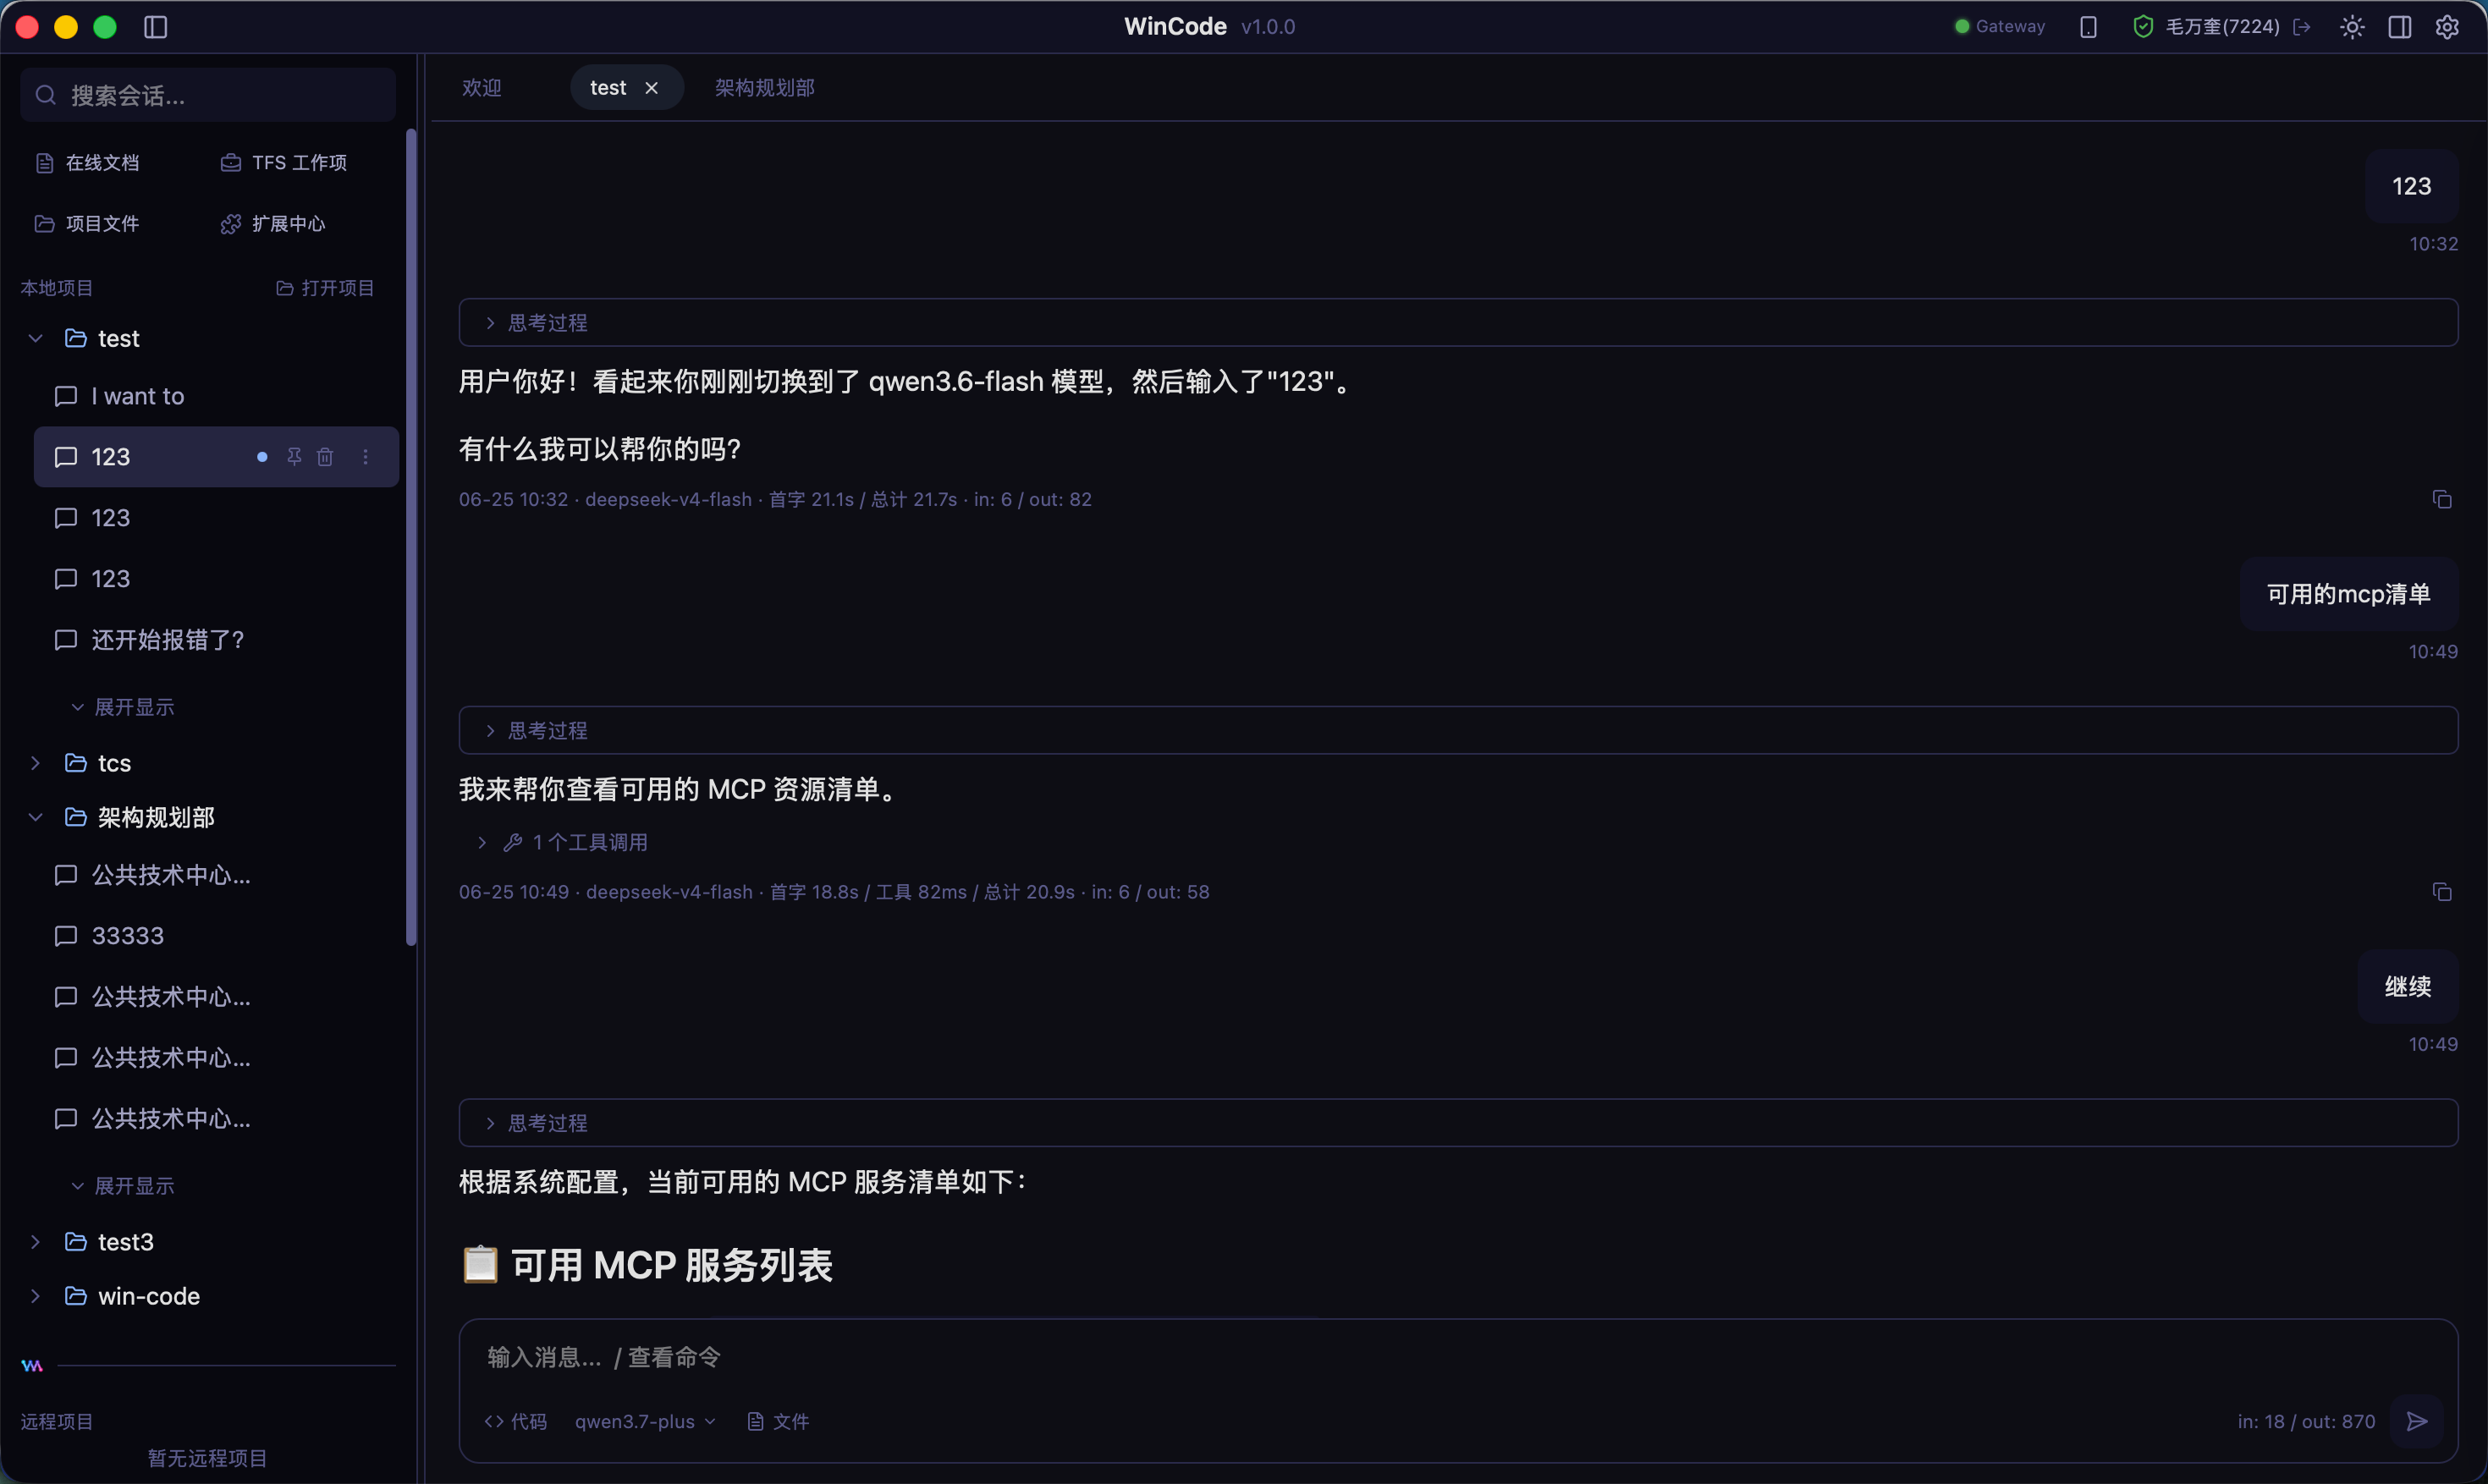The image size is (2488, 1484).
Task: Click the WinCode logo at sidebar bottom
Action: pos(32,1365)
